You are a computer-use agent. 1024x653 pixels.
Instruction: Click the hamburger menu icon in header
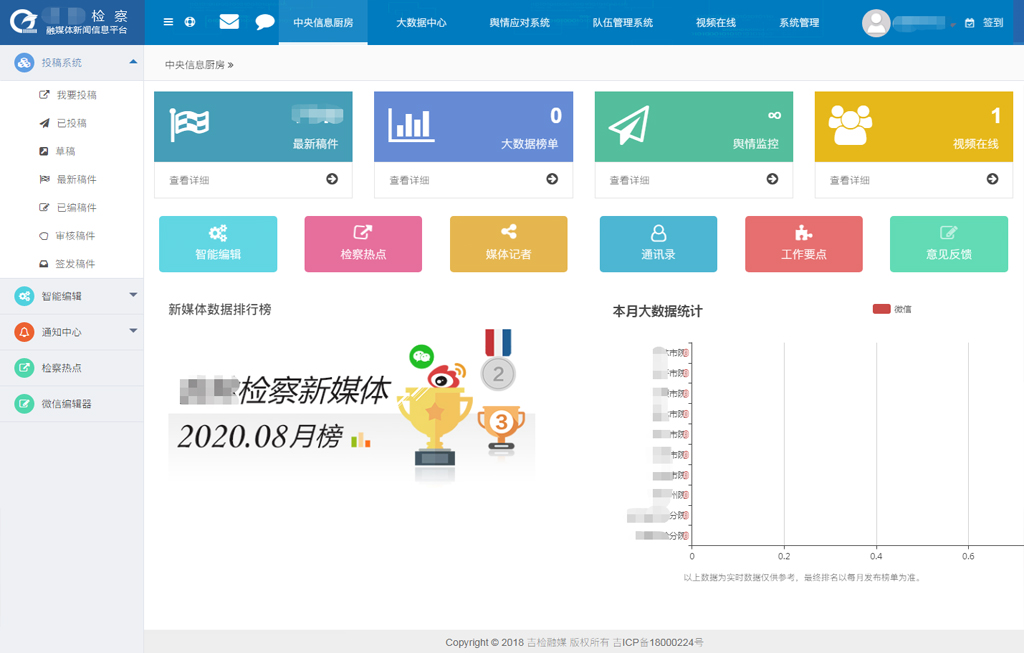[x=168, y=22]
